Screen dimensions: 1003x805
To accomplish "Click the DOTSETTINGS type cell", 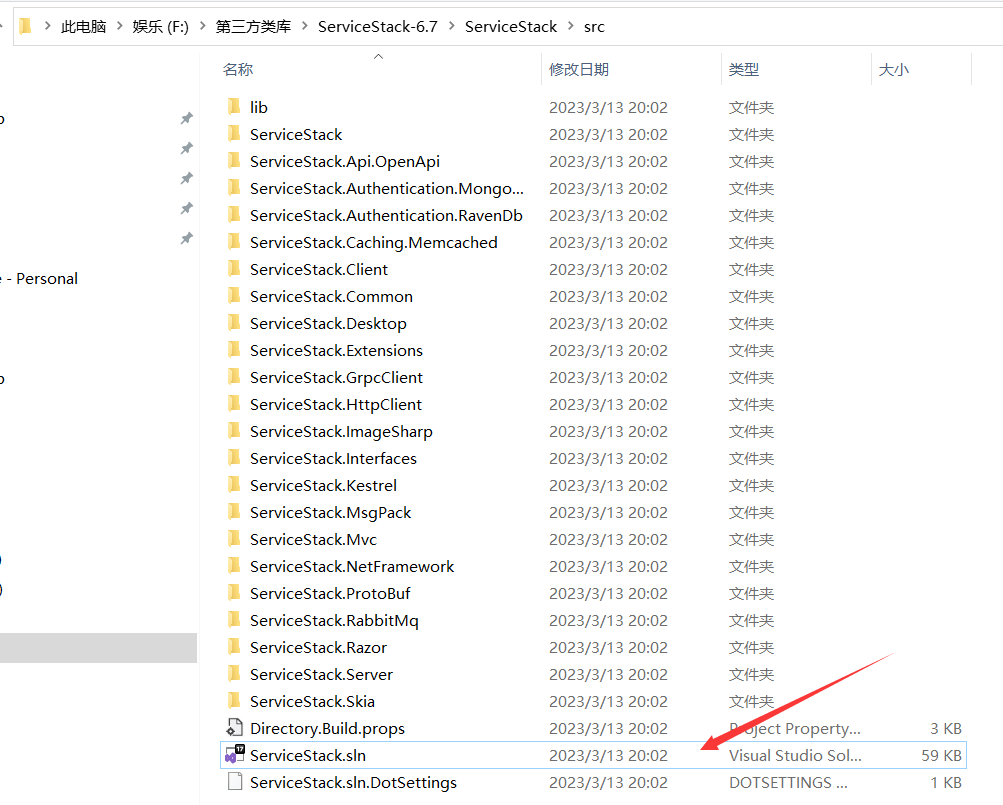I will coord(788,782).
